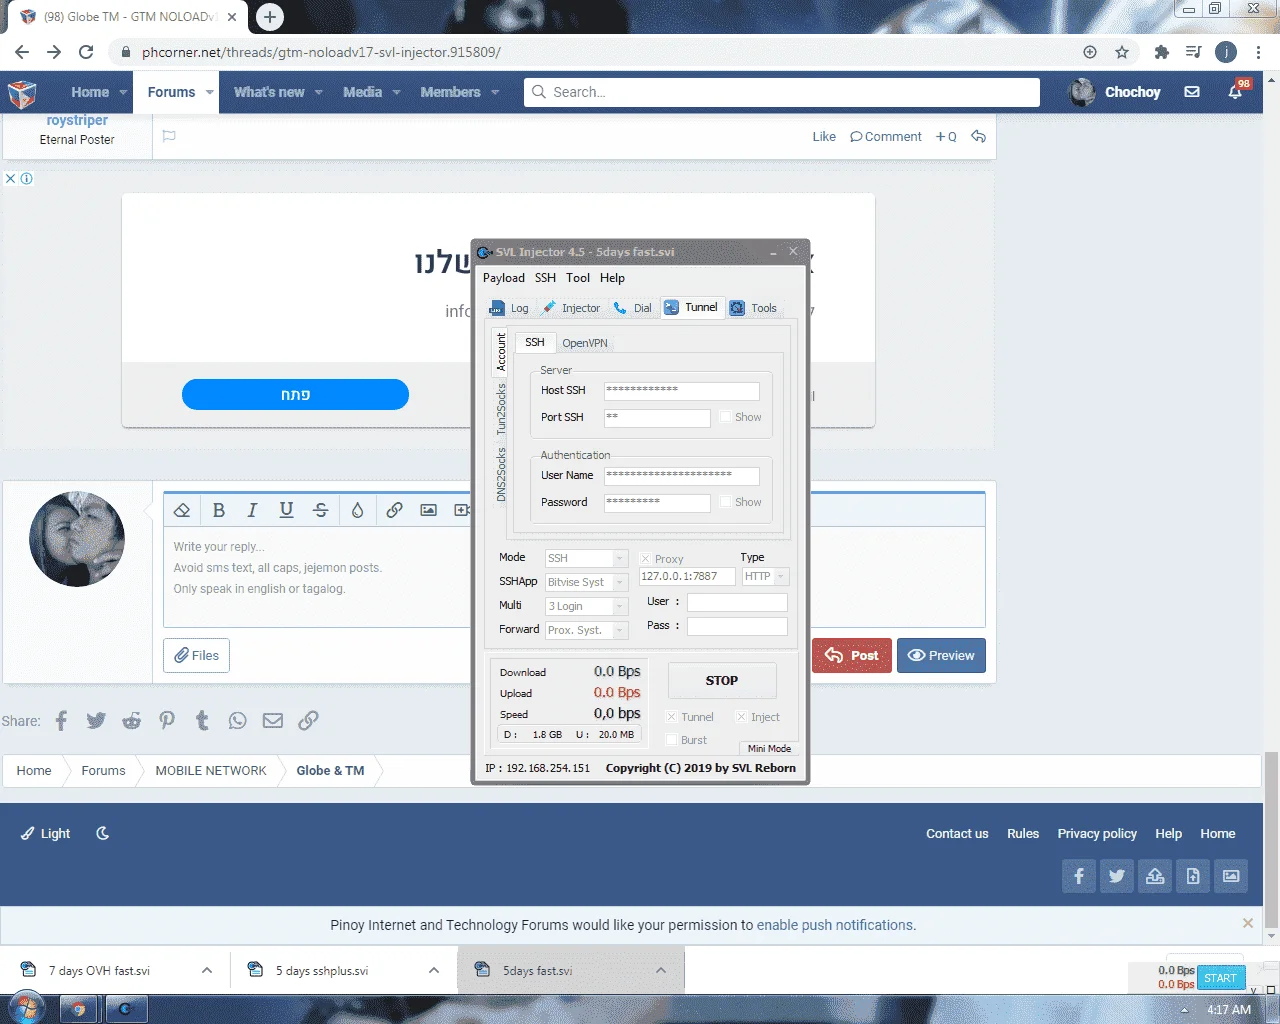Image resolution: width=1280 pixels, height=1024 pixels.
Task: Click the remove formatting eraser in the editor
Action: coord(182,510)
